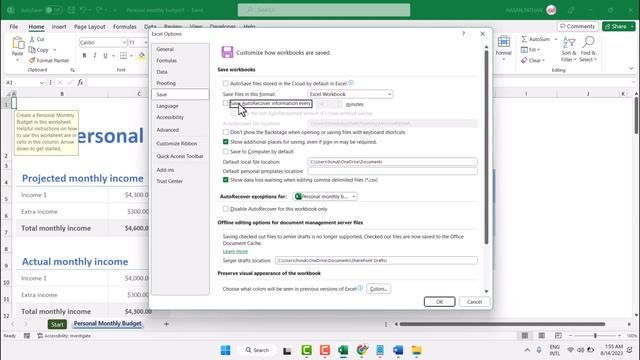This screenshot has width=640, height=360.
Task: Click the Clear eraser icon
Action: coord(524,60)
